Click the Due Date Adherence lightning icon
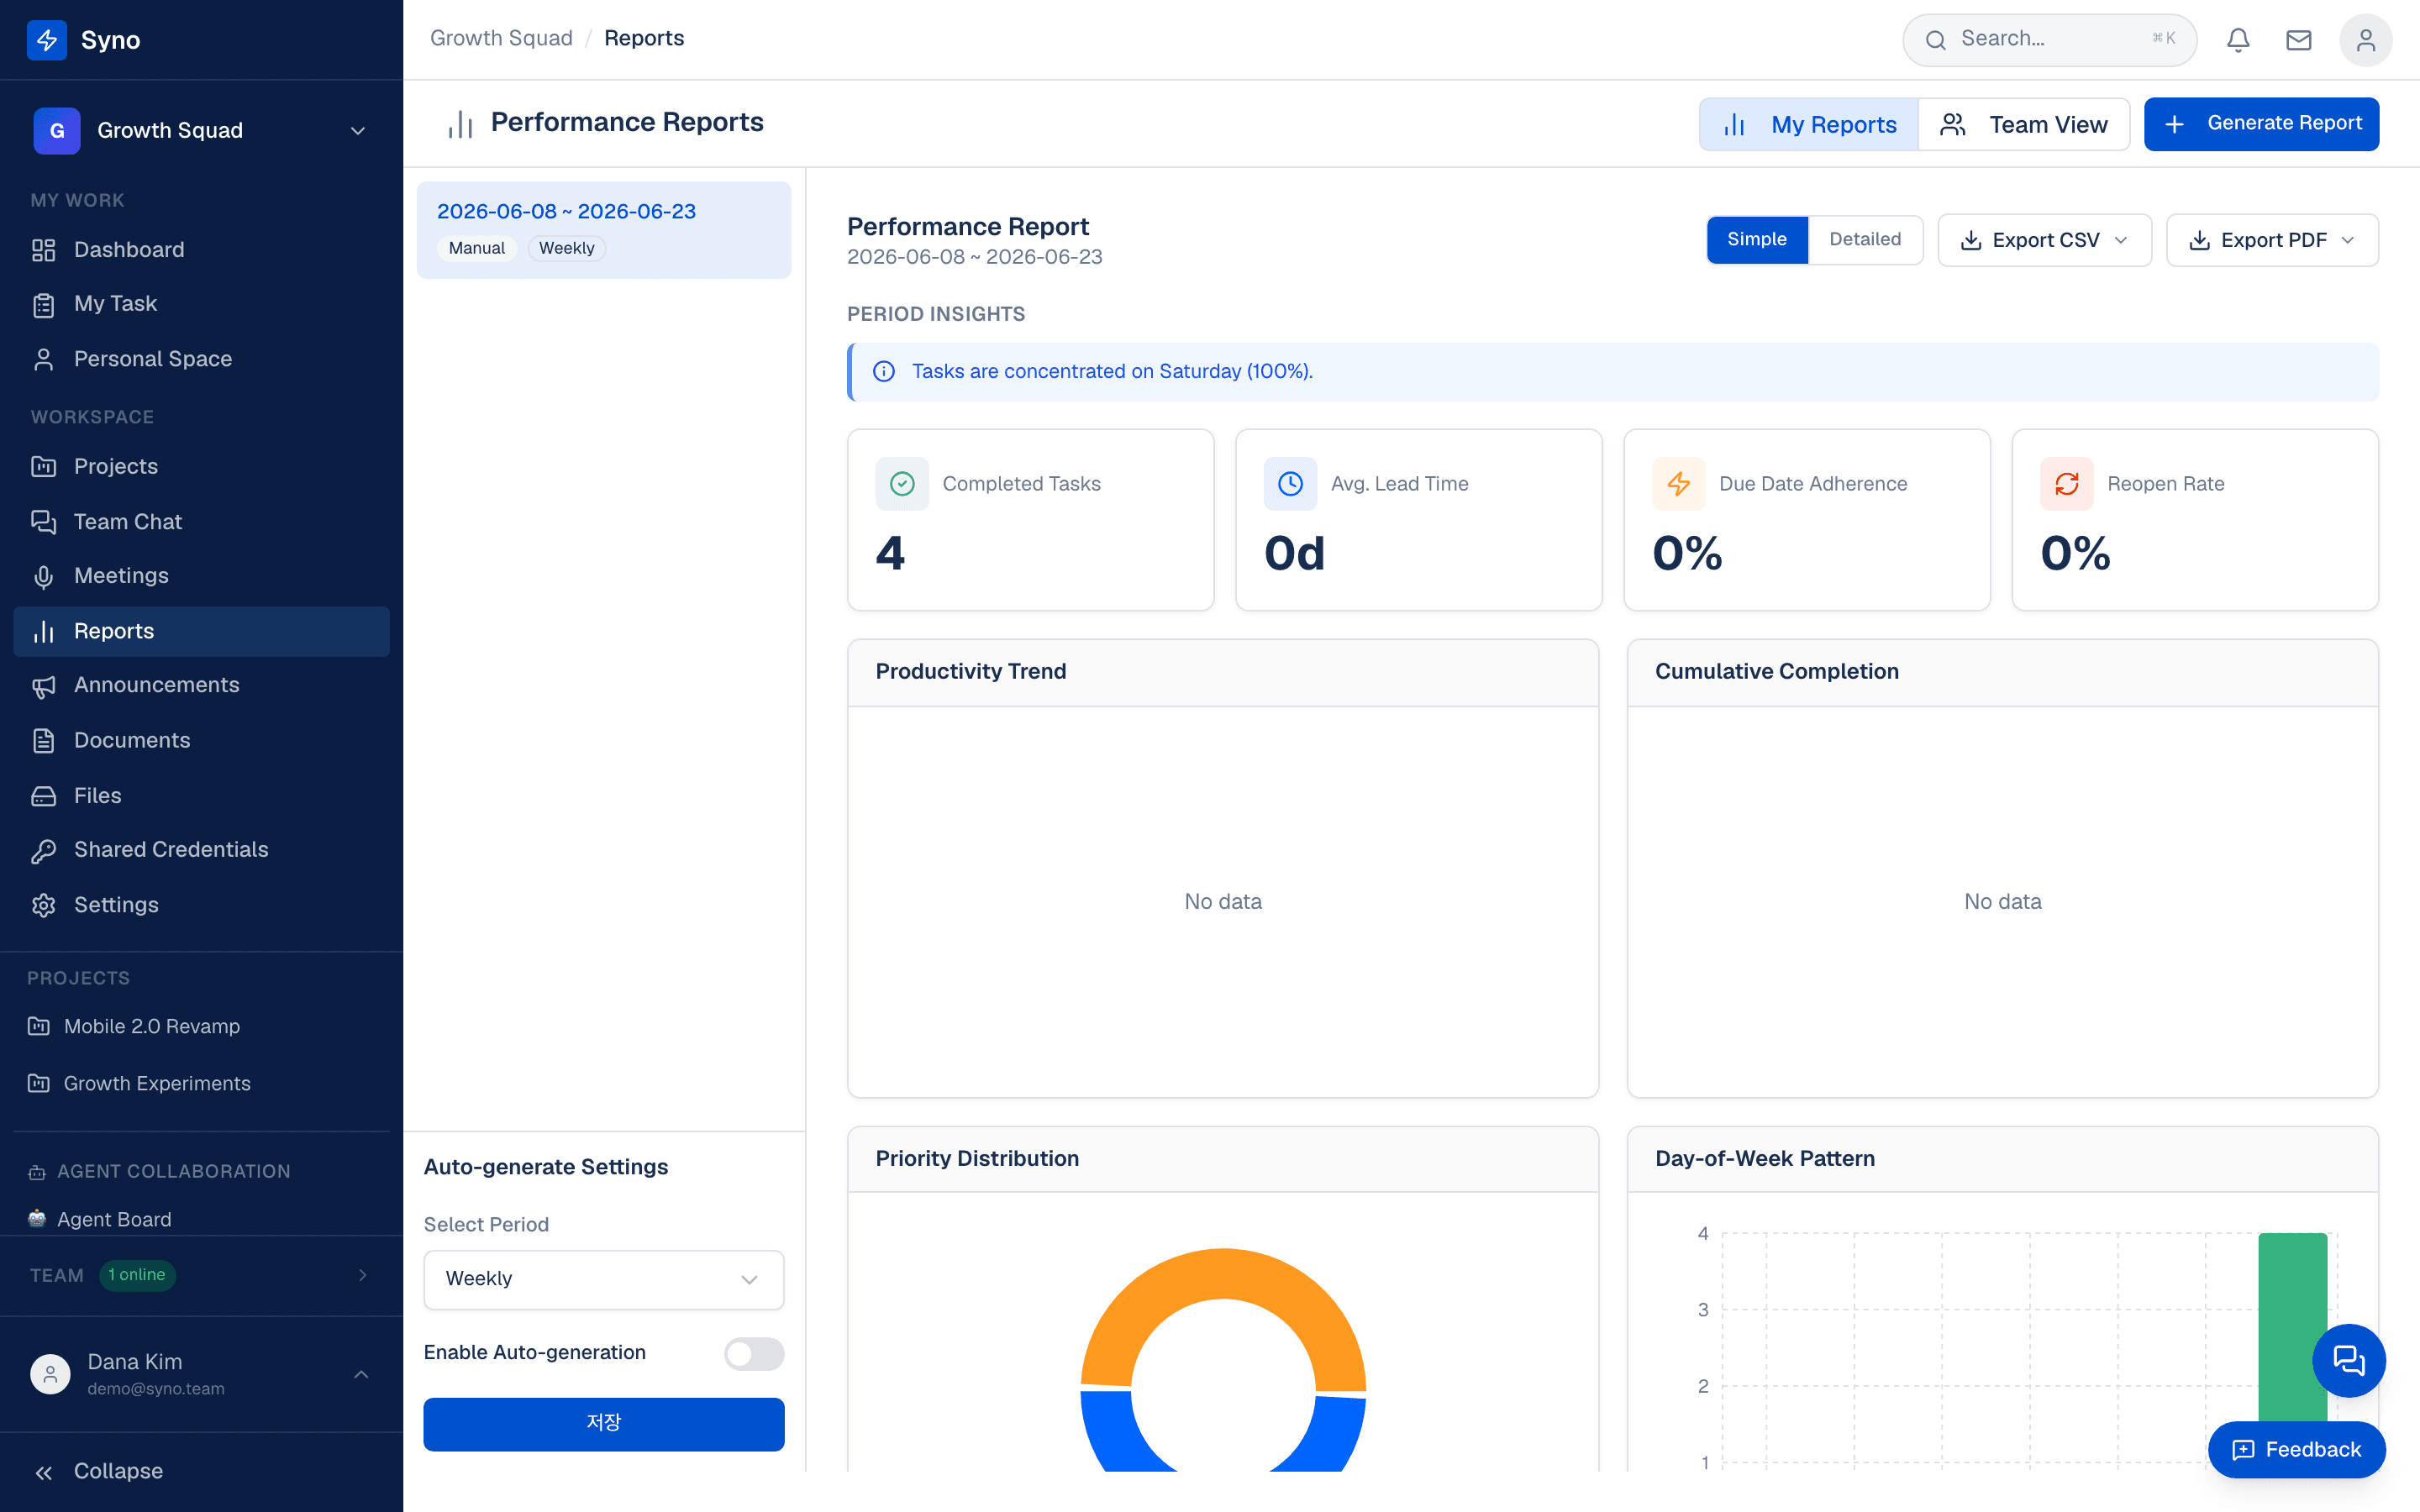 click(1678, 484)
